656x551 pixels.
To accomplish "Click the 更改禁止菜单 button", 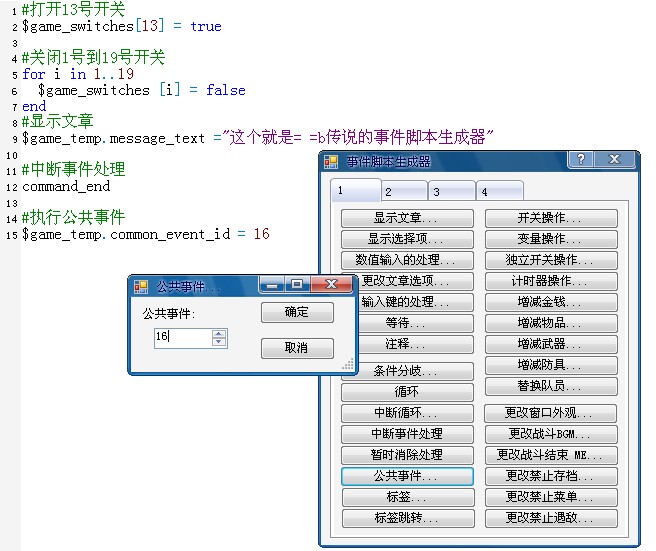I will pyautogui.click(x=551, y=497).
